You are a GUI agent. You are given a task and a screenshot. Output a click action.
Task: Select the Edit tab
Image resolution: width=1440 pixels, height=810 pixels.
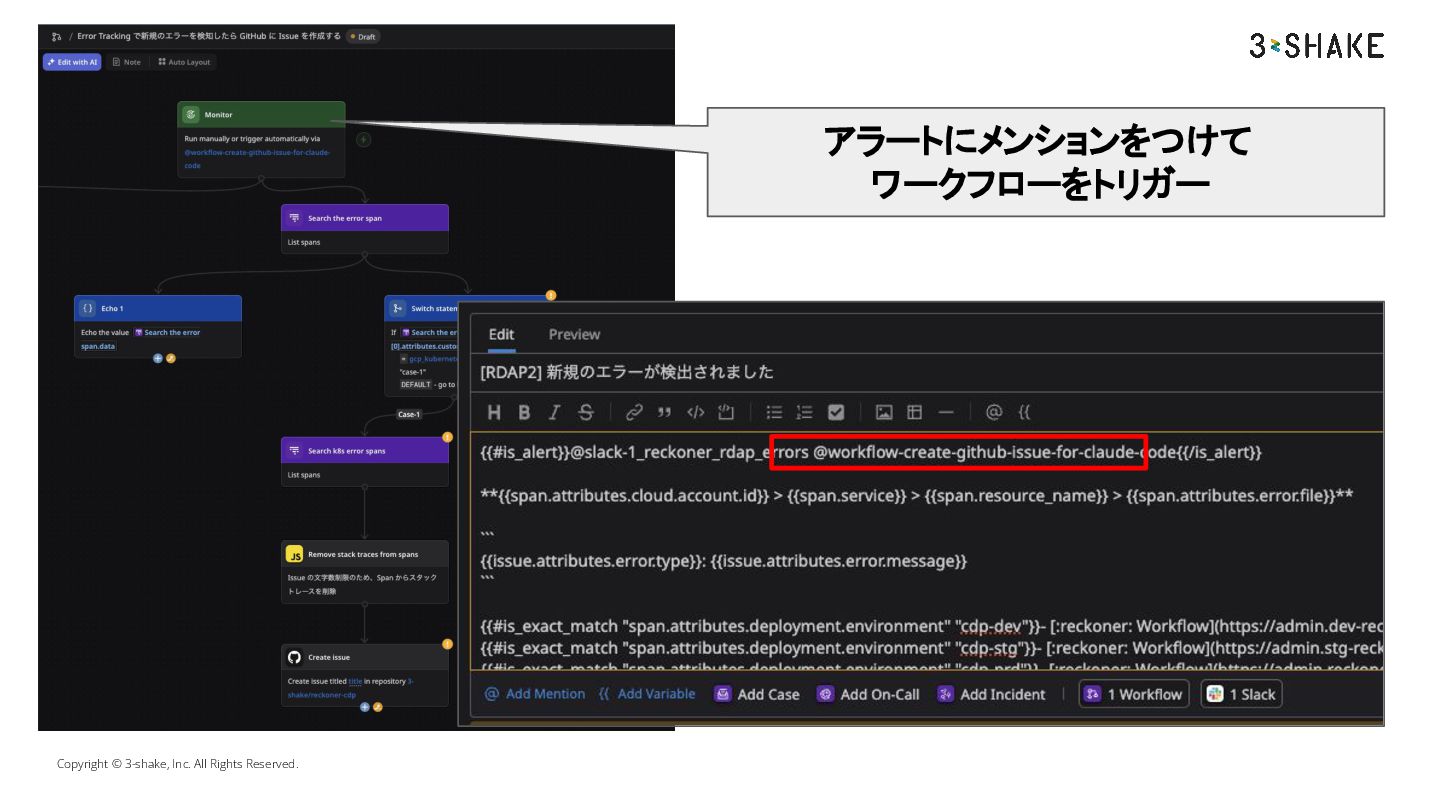[501, 334]
